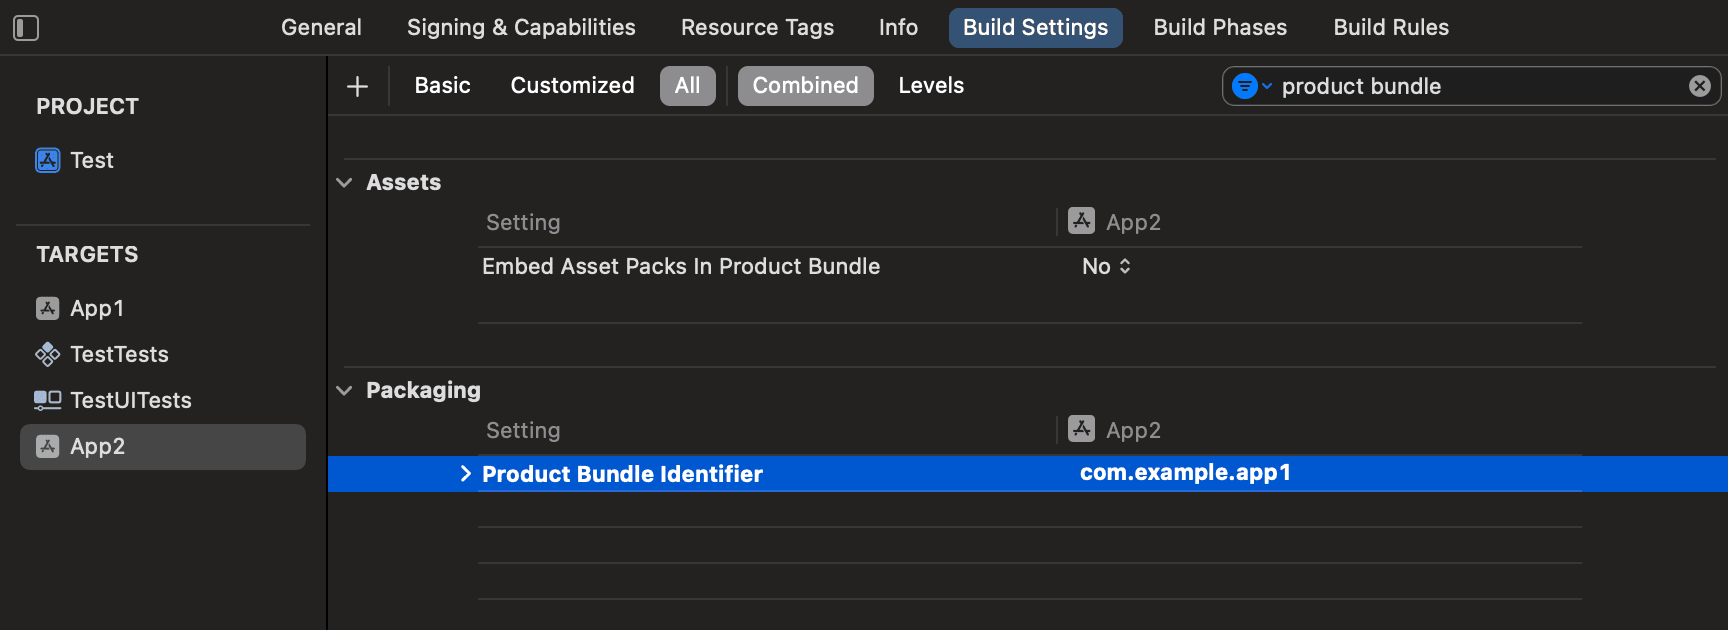The height and width of the screenshot is (630, 1728).
Task: Open the Embed Asset Packs No dropdown
Action: (1106, 266)
